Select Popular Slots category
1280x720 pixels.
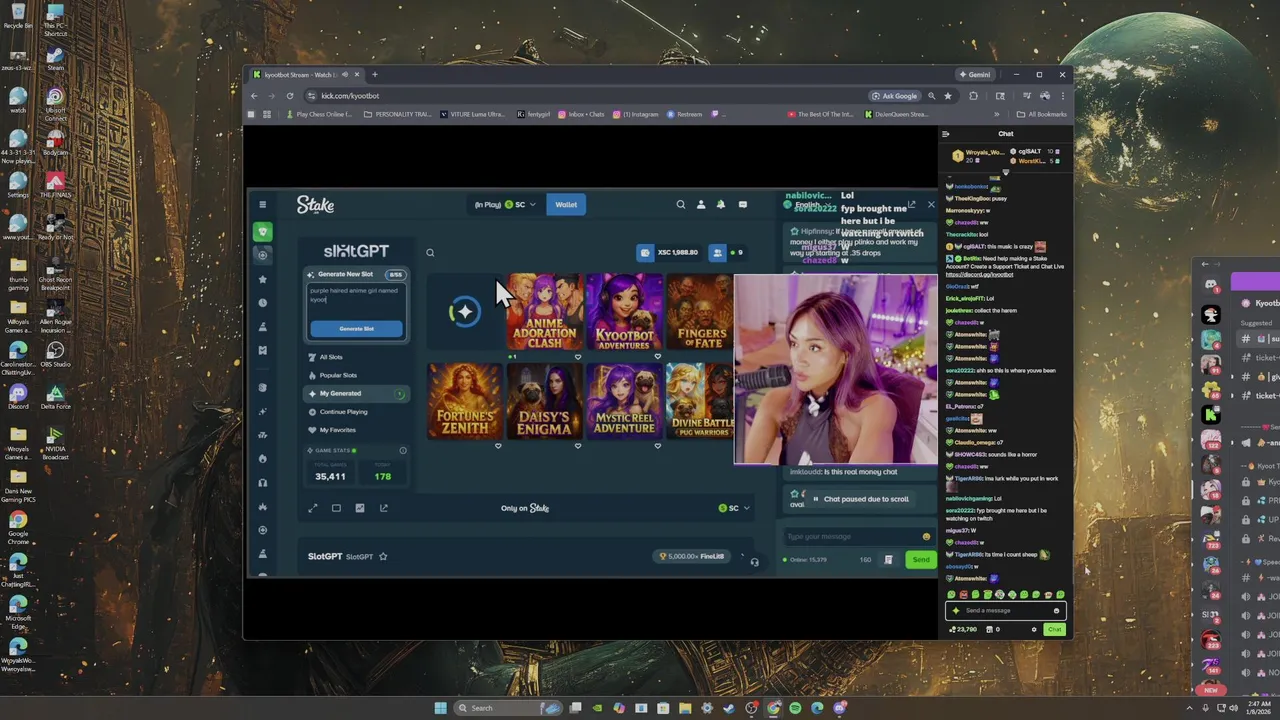click(x=338, y=375)
